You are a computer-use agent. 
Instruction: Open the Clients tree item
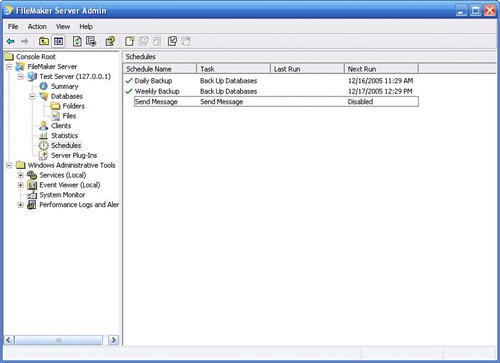pyautogui.click(x=61, y=126)
